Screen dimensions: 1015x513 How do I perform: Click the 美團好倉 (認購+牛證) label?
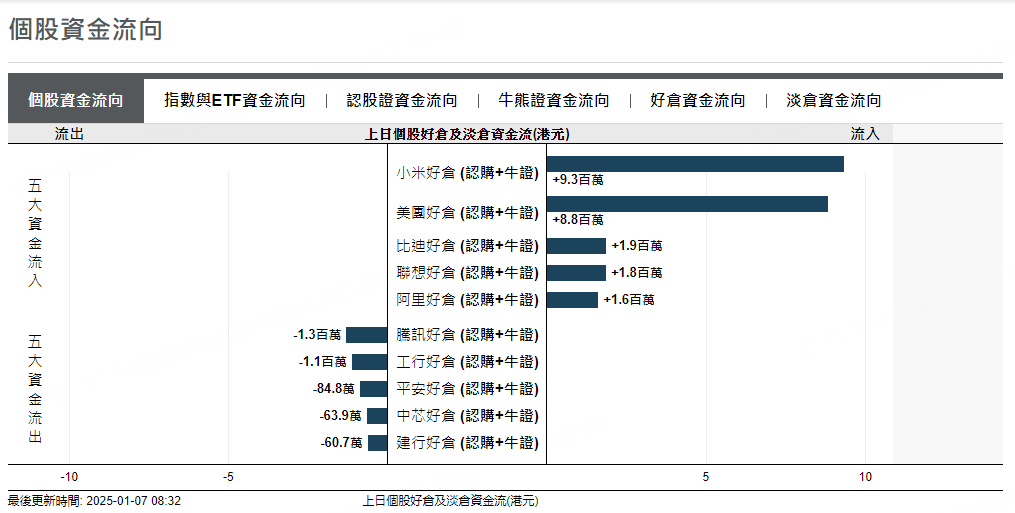[467, 213]
